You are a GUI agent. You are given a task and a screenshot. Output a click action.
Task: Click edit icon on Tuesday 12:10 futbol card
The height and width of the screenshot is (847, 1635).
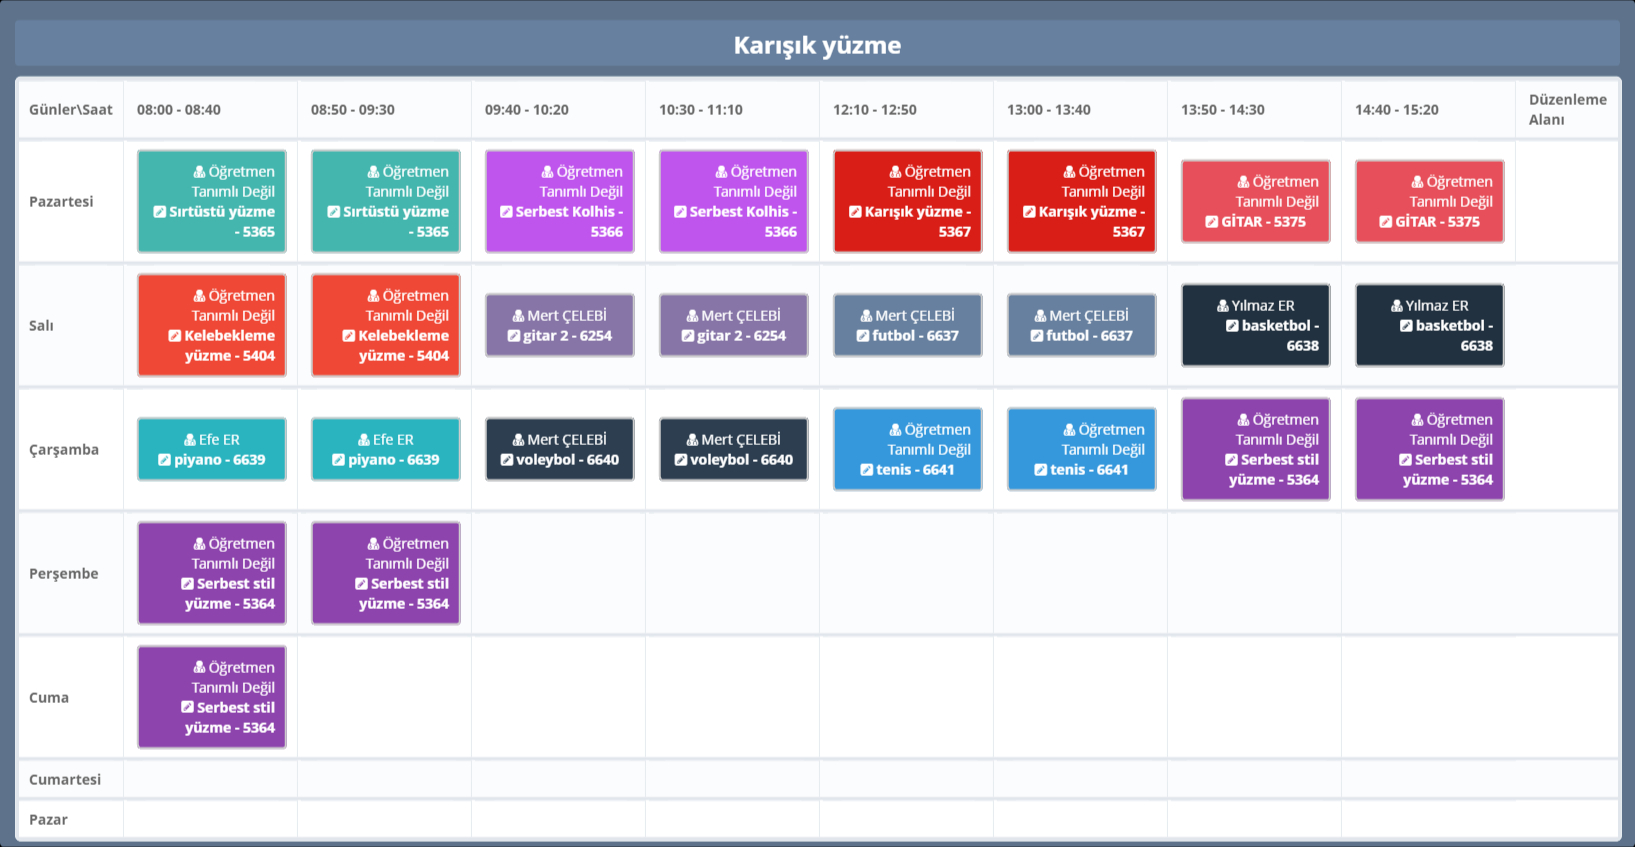click(x=862, y=336)
